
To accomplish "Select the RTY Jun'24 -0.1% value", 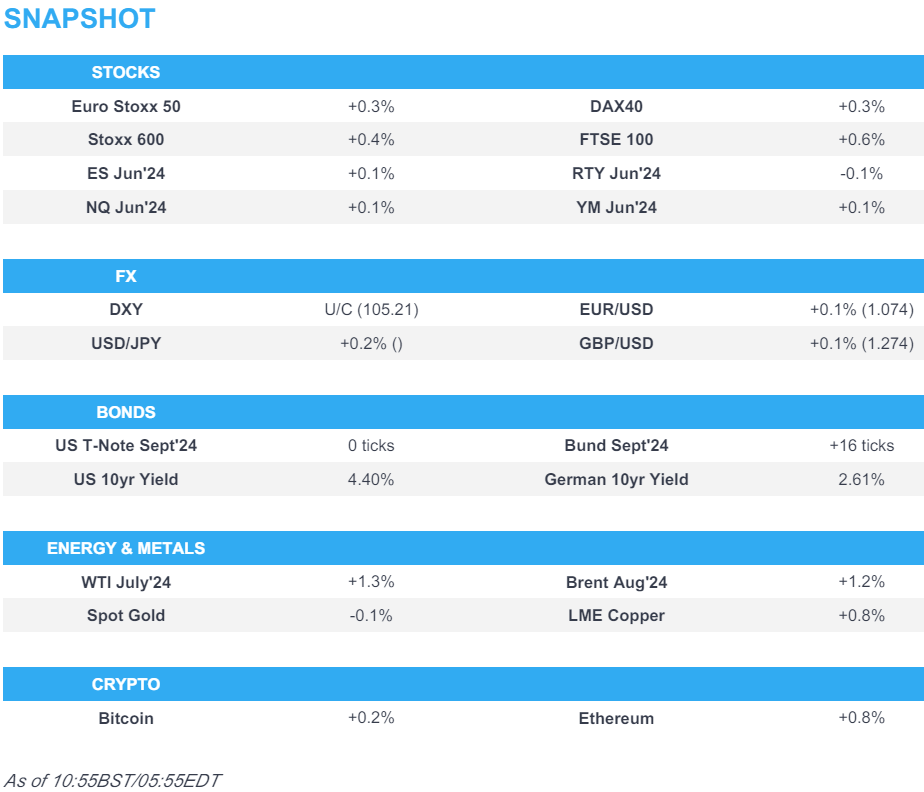I will 861,174.
